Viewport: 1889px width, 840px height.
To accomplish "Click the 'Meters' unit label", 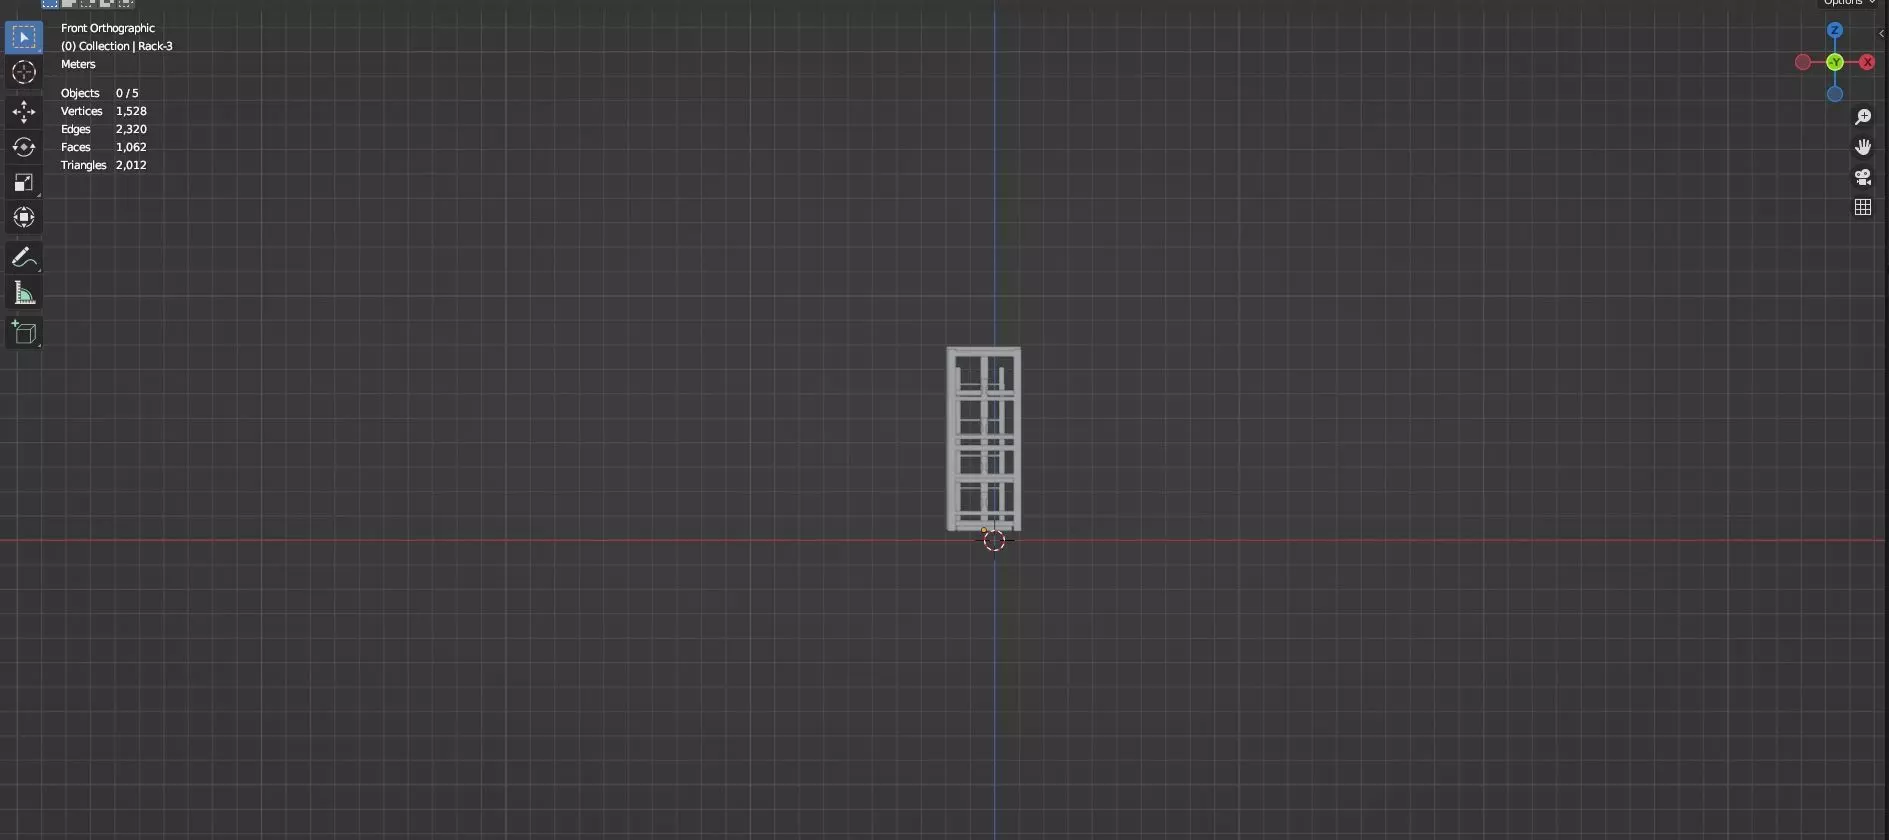I will click(78, 64).
